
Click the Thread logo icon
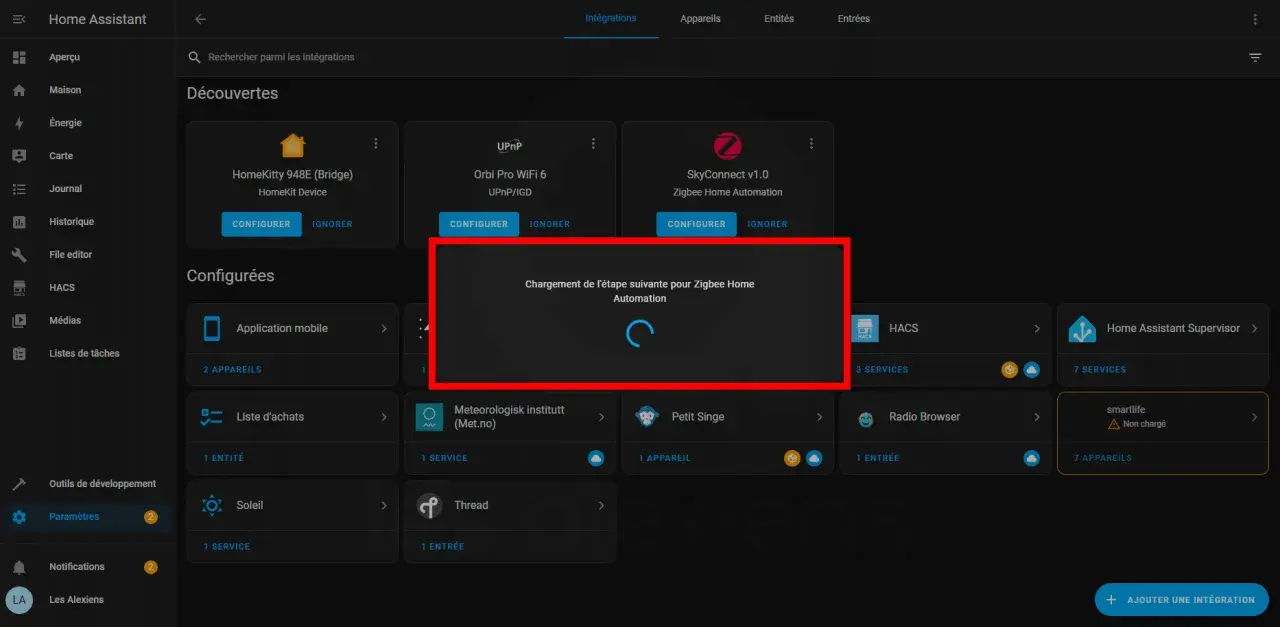430,506
